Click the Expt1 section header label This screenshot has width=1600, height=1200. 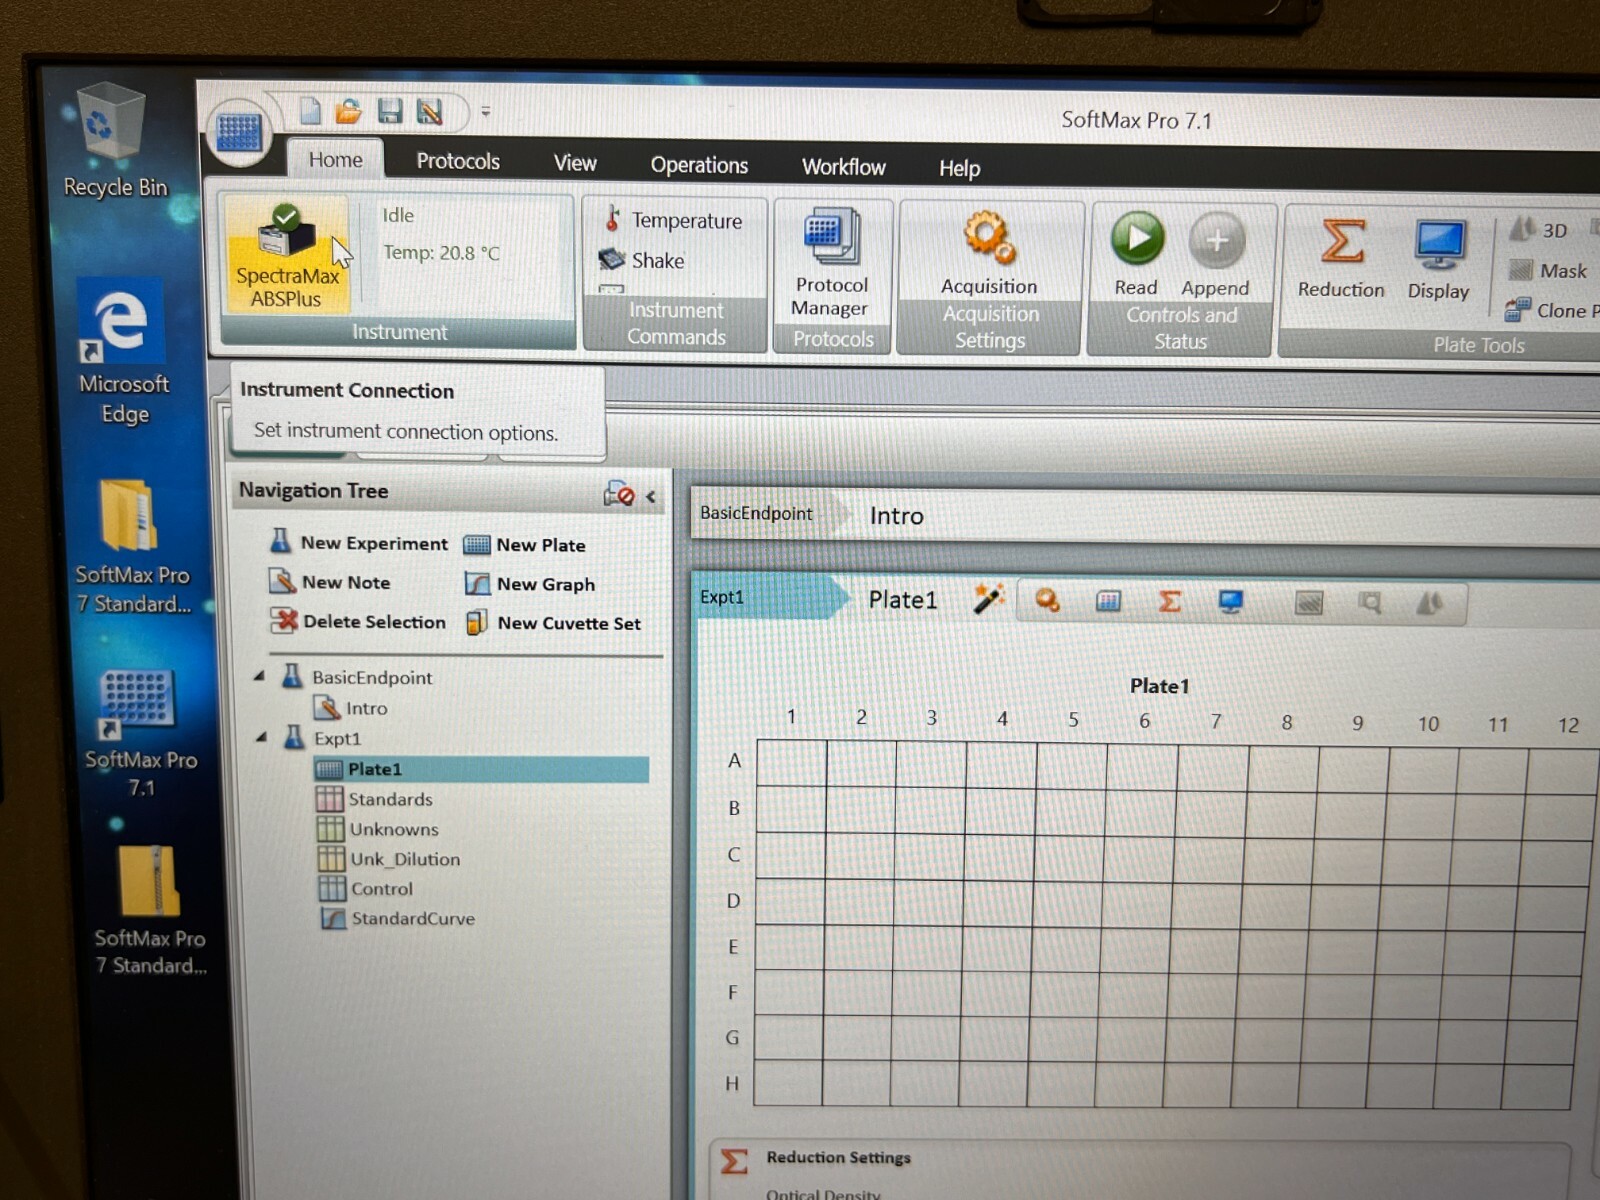tap(722, 597)
